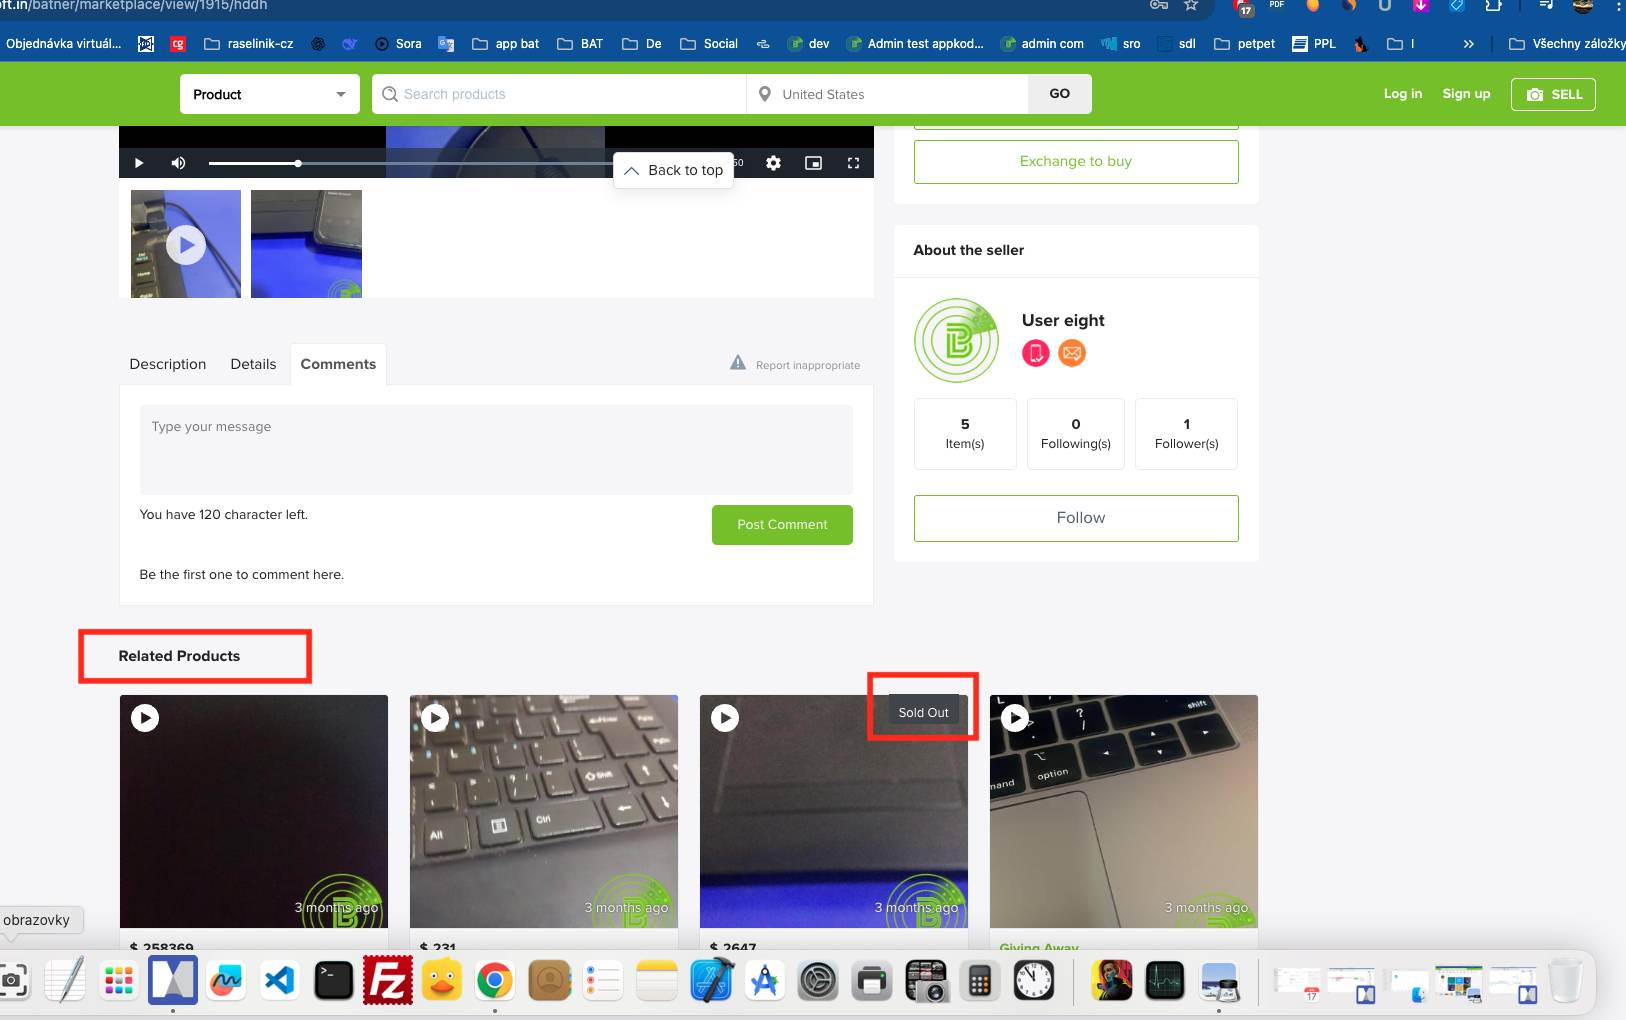The width and height of the screenshot is (1626, 1020).
Task: Click the seller's red phone badge icon
Action: pos(1035,353)
